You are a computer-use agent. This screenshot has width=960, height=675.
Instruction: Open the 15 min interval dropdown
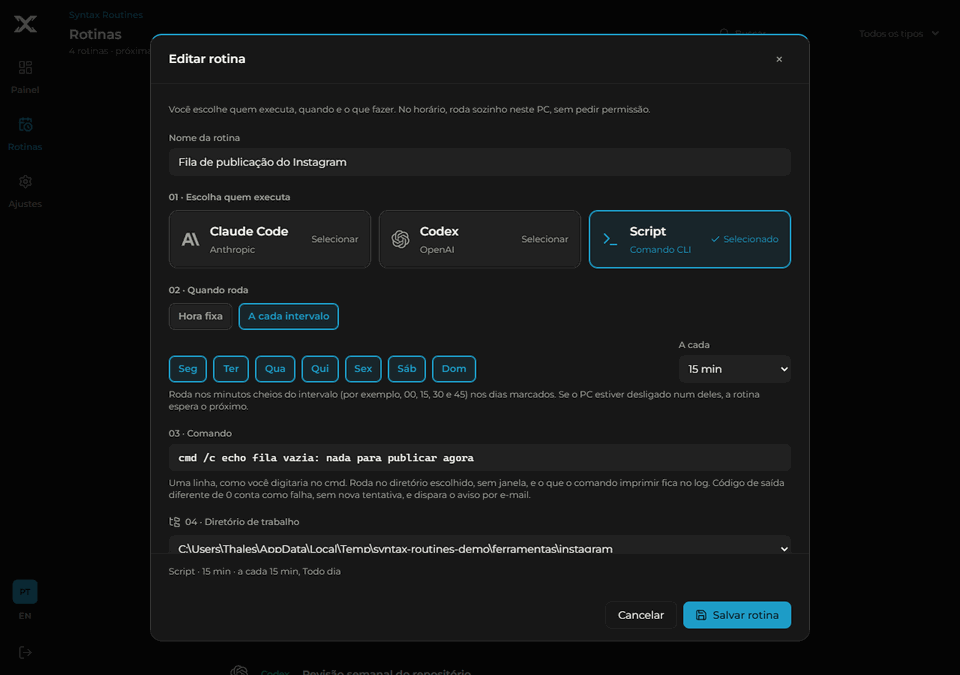point(734,369)
